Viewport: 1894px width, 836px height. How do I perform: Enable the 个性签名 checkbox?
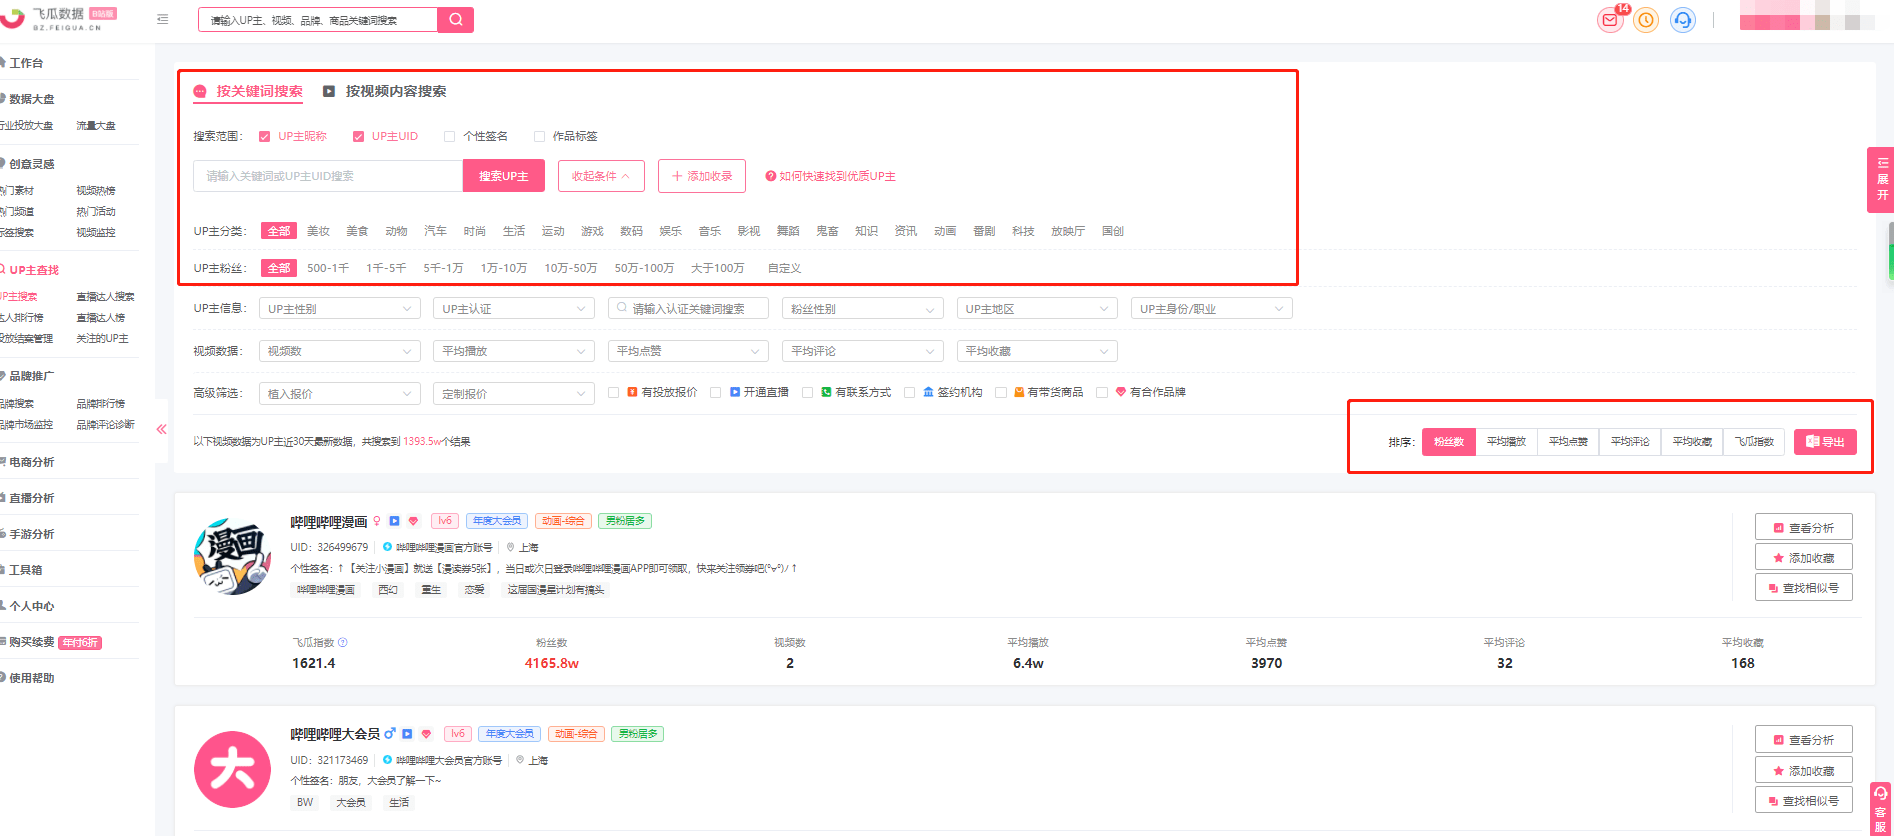450,137
